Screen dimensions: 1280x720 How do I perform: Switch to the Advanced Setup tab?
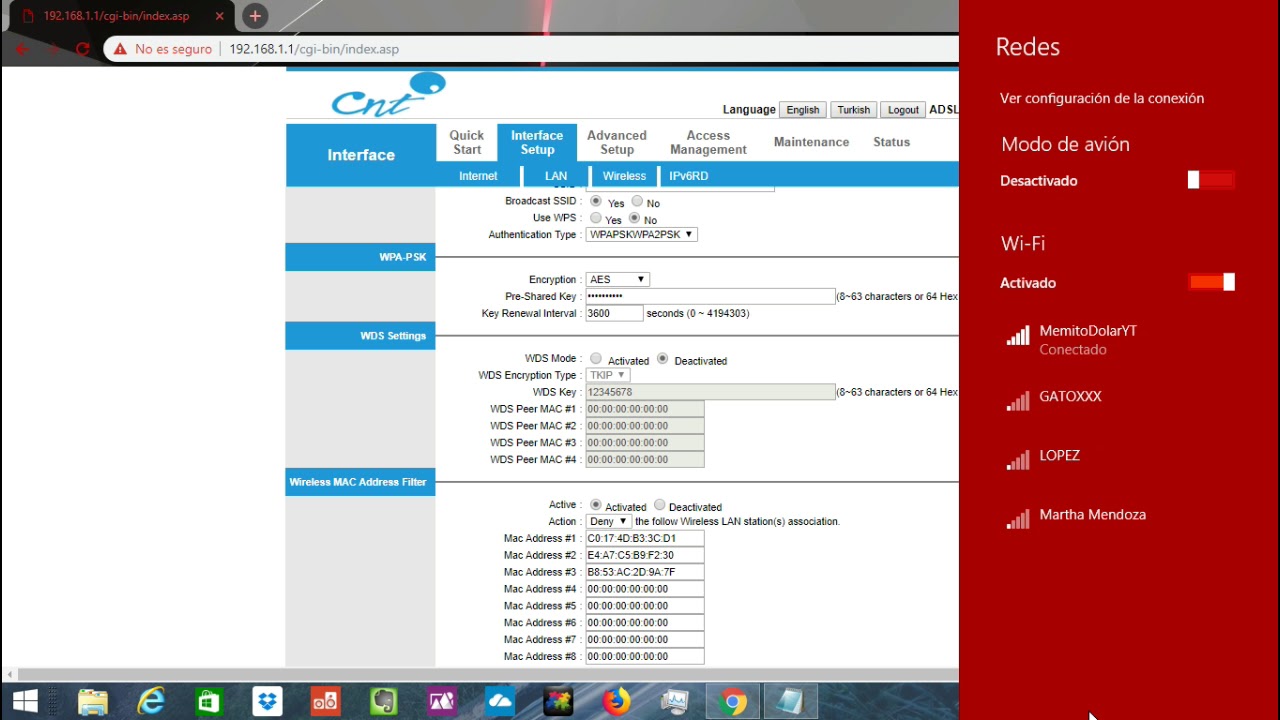tap(617, 142)
